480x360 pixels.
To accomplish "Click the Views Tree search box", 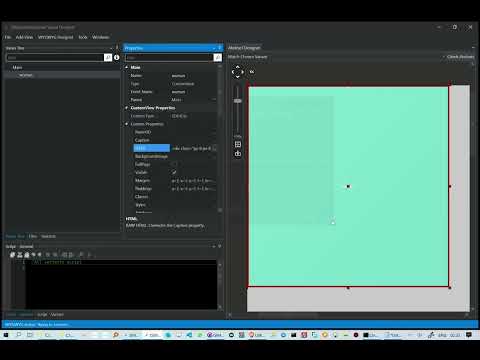I will [55, 57].
